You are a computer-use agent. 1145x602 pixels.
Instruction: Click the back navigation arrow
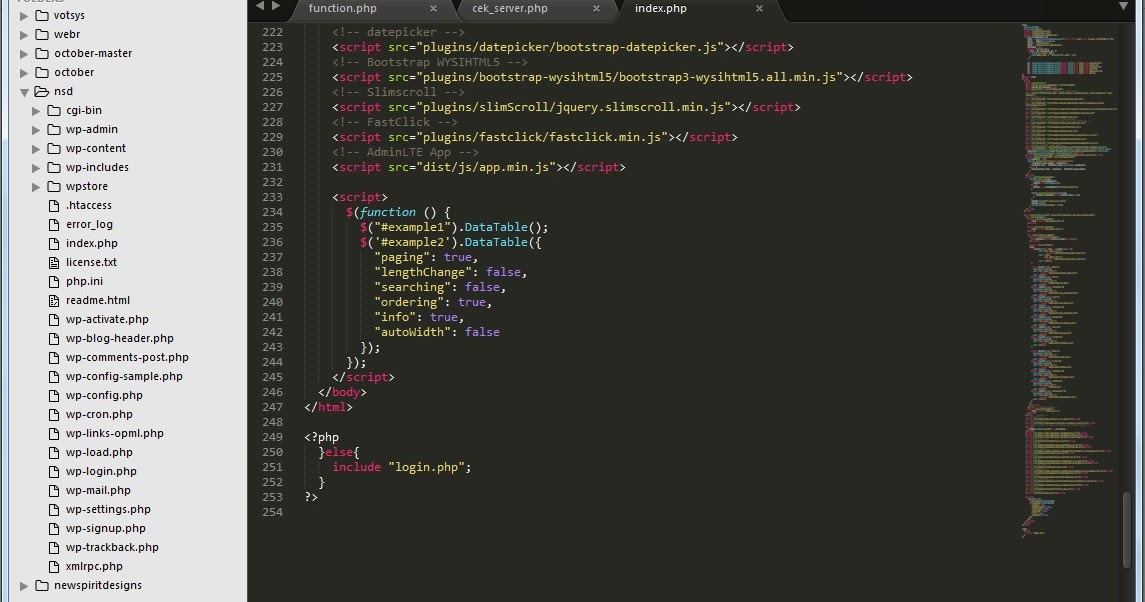259,6
